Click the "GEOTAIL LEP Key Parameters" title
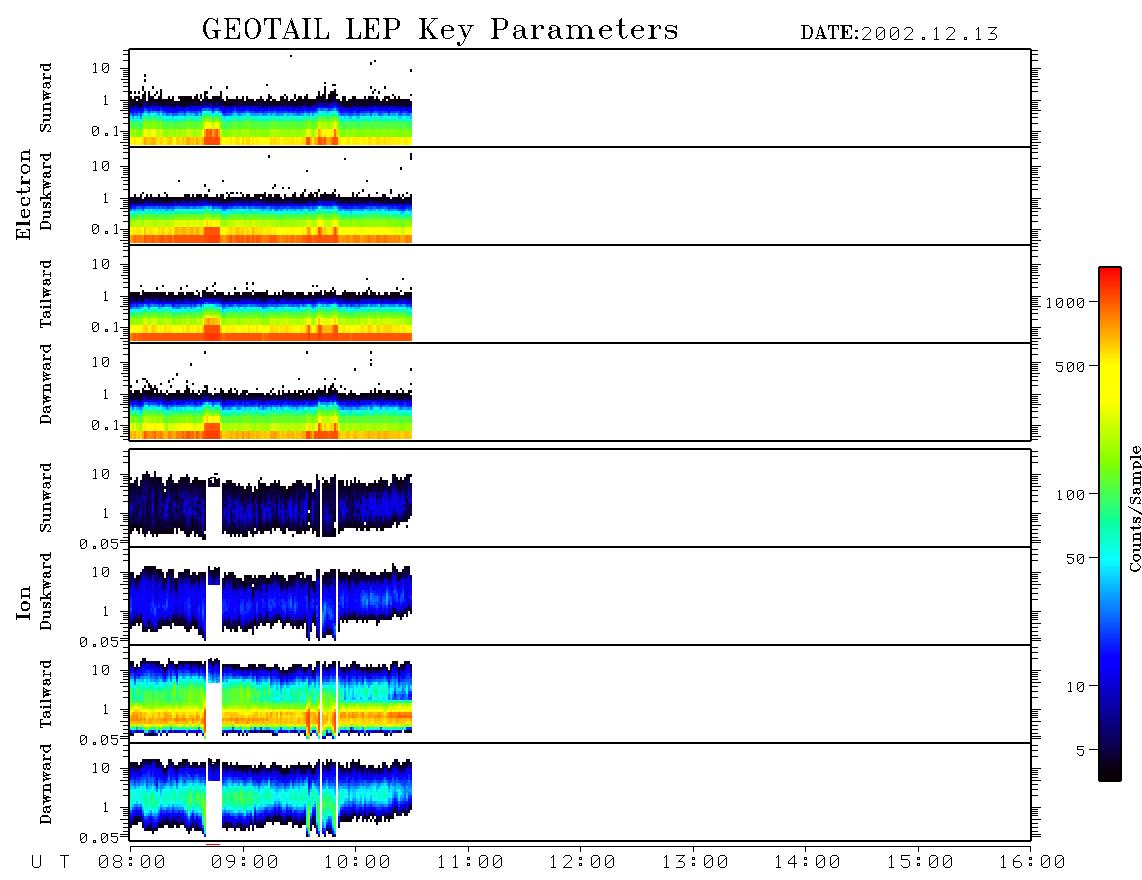 click(x=441, y=31)
